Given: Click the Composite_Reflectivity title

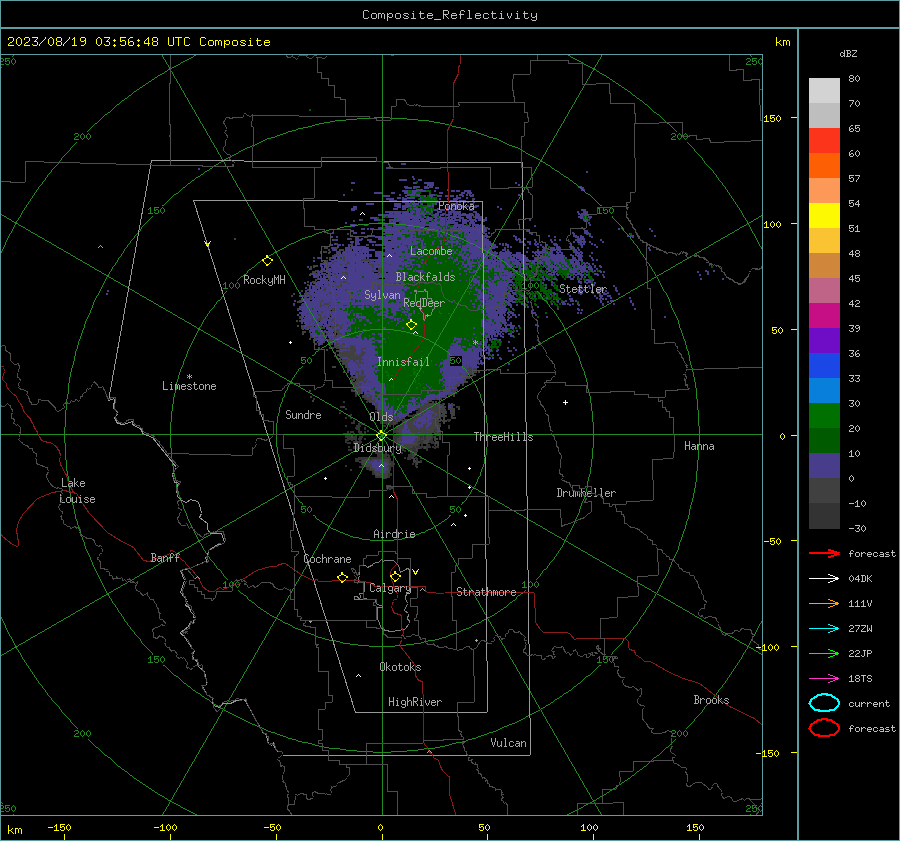Looking at the screenshot, I should pos(450,15).
